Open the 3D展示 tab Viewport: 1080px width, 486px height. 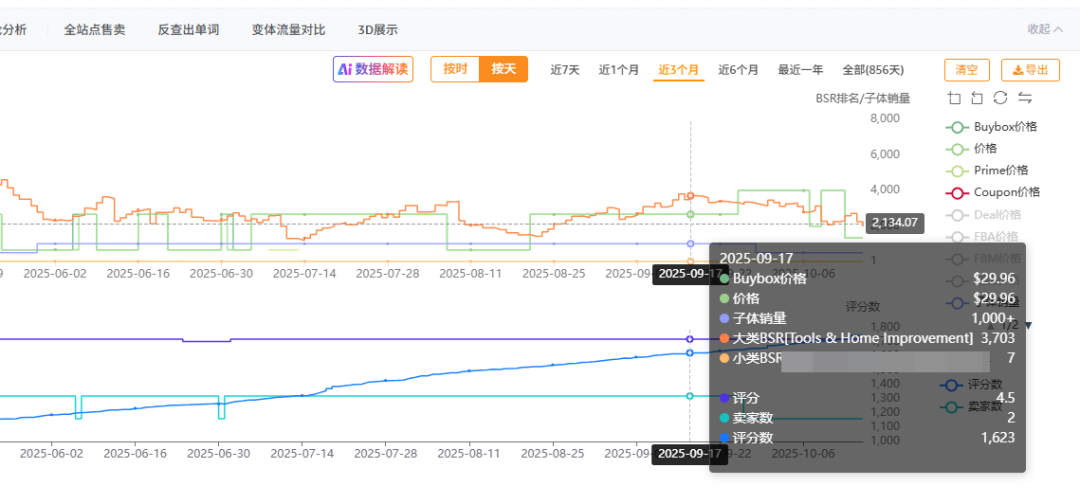click(377, 30)
